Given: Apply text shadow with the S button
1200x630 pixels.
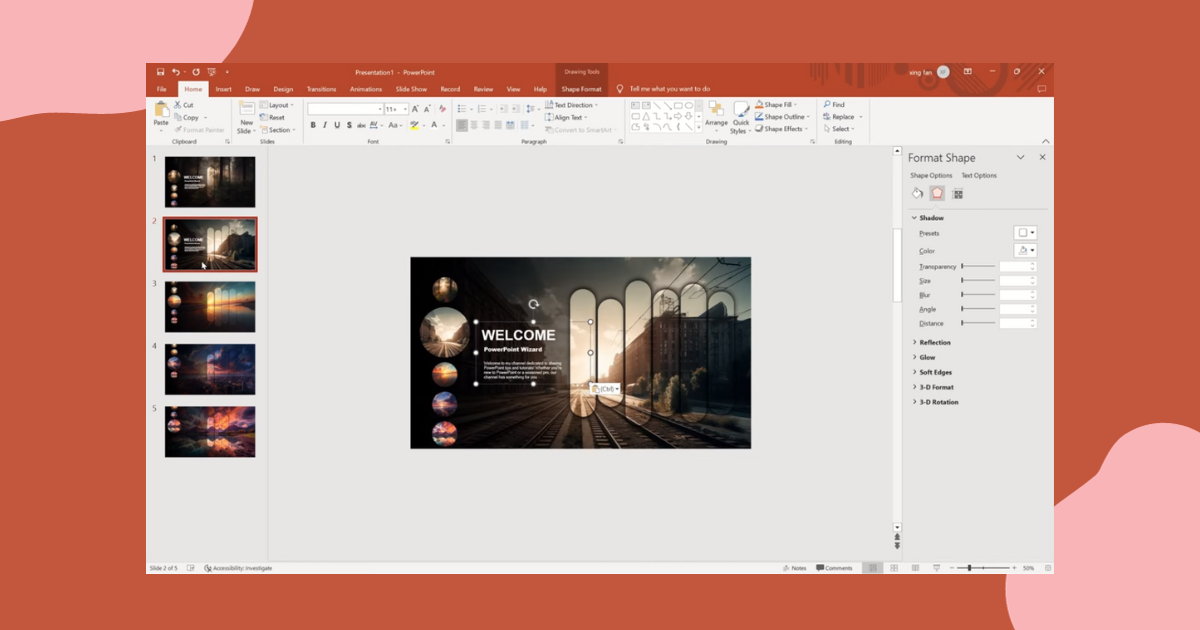Looking at the screenshot, I should (x=349, y=125).
